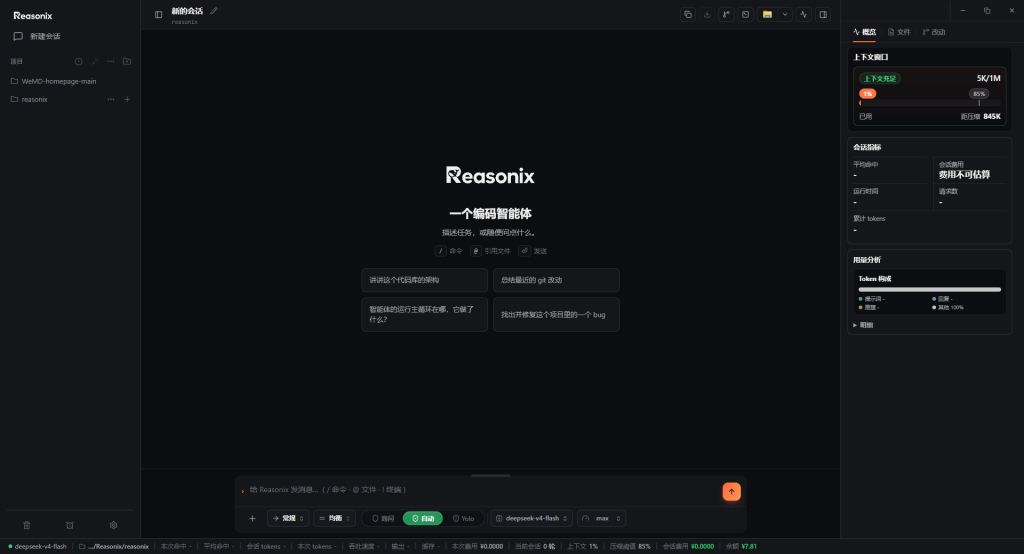The width and height of the screenshot is (1024, 554).
Task: Click the 5K/1M context value
Action: tap(988, 78)
